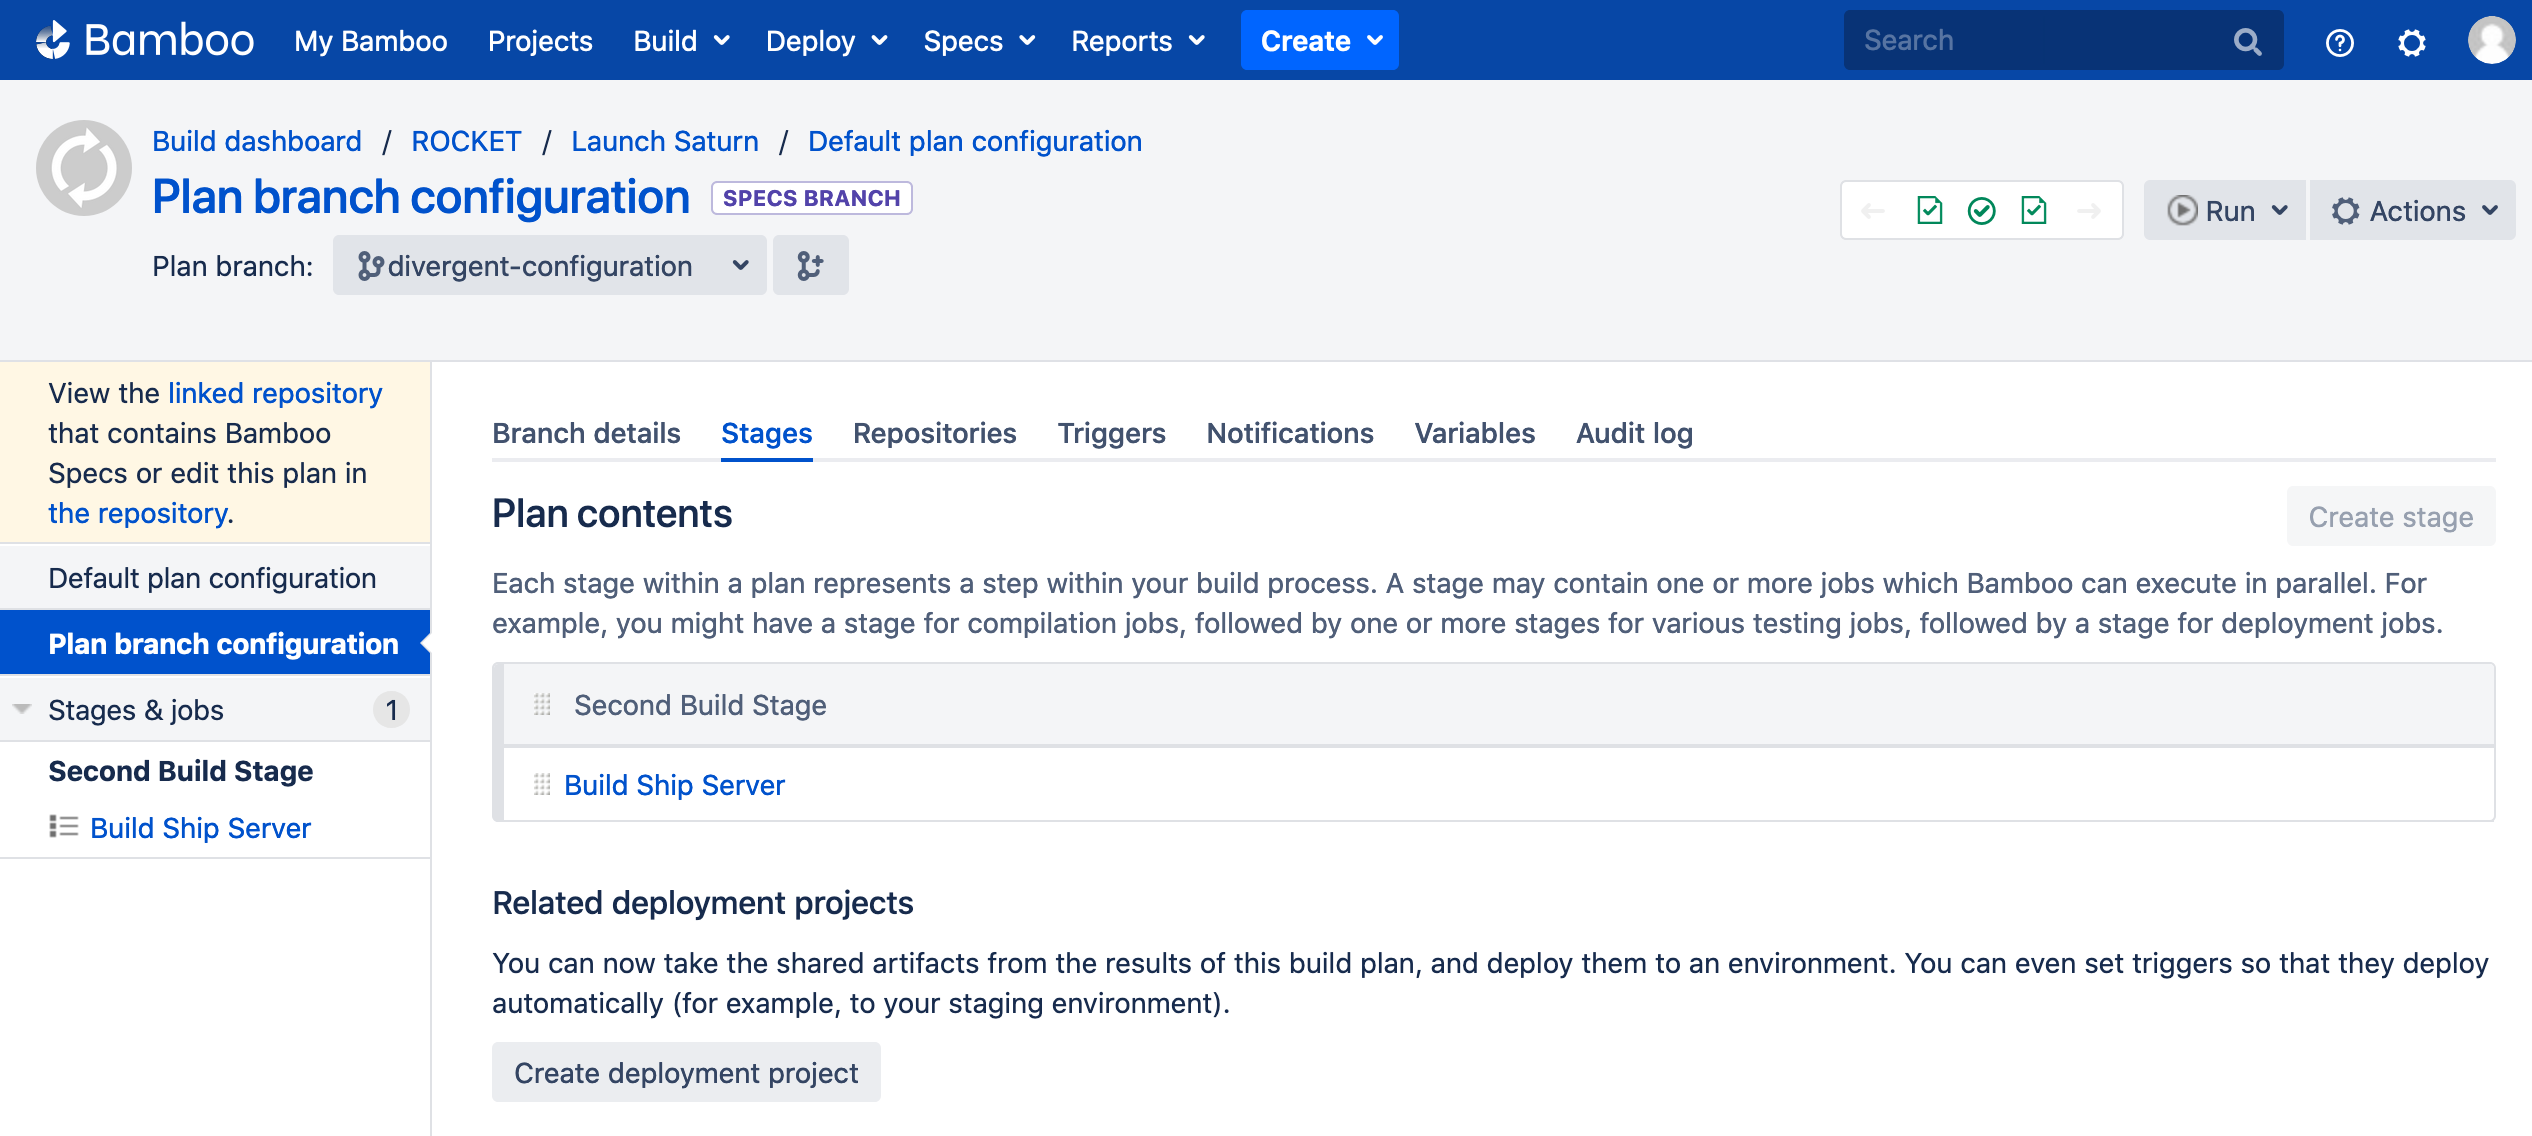
Task: Click the search magnifier icon
Action: (x=2247, y=41)
